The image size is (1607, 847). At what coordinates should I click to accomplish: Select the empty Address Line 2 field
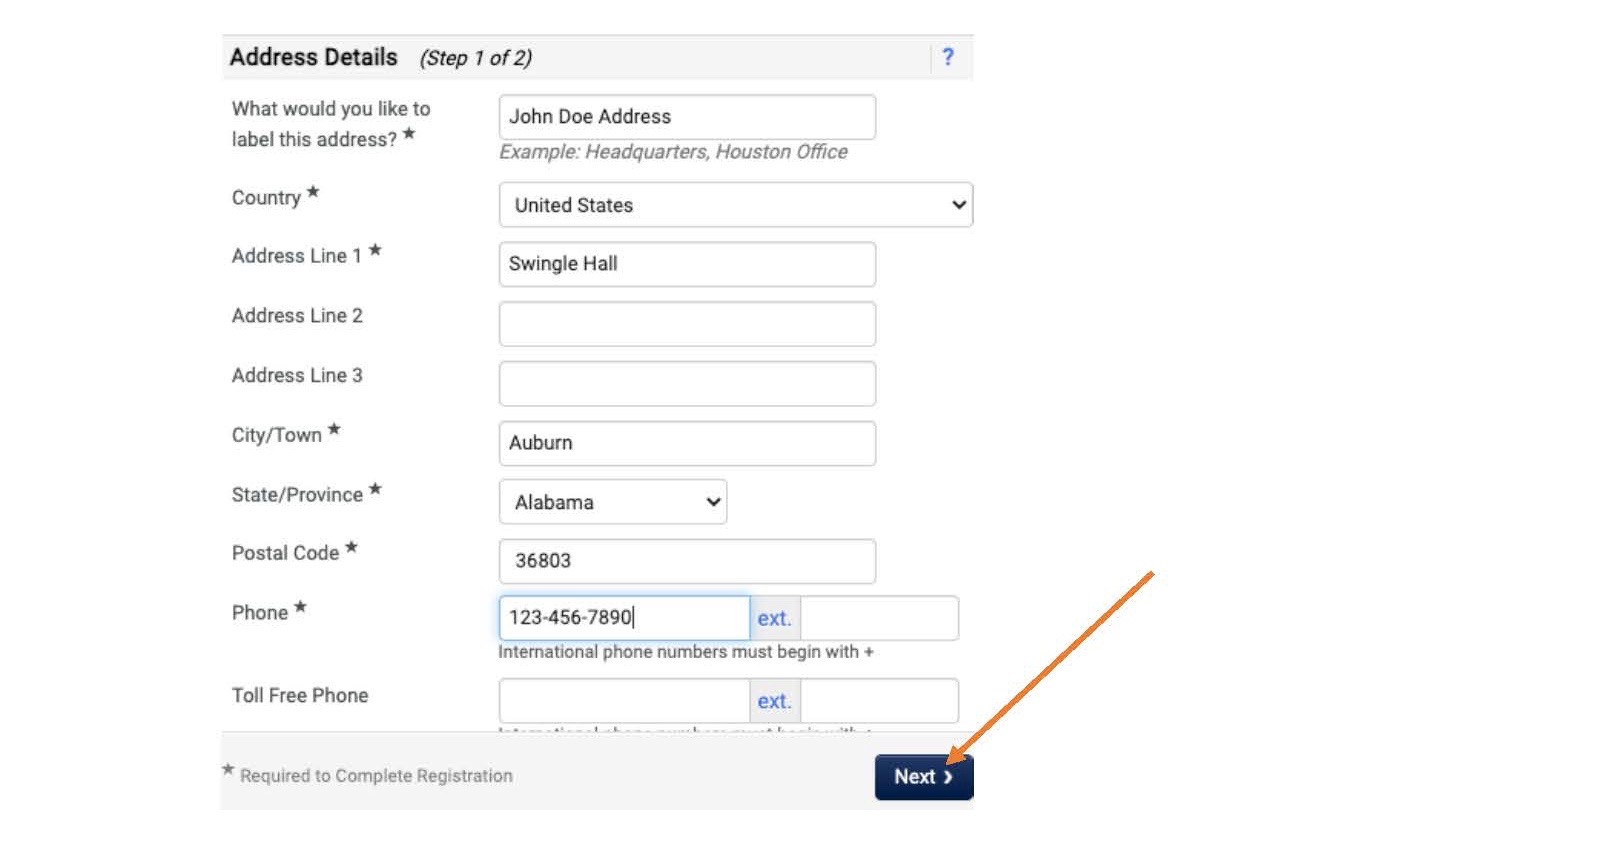point(687,324)
